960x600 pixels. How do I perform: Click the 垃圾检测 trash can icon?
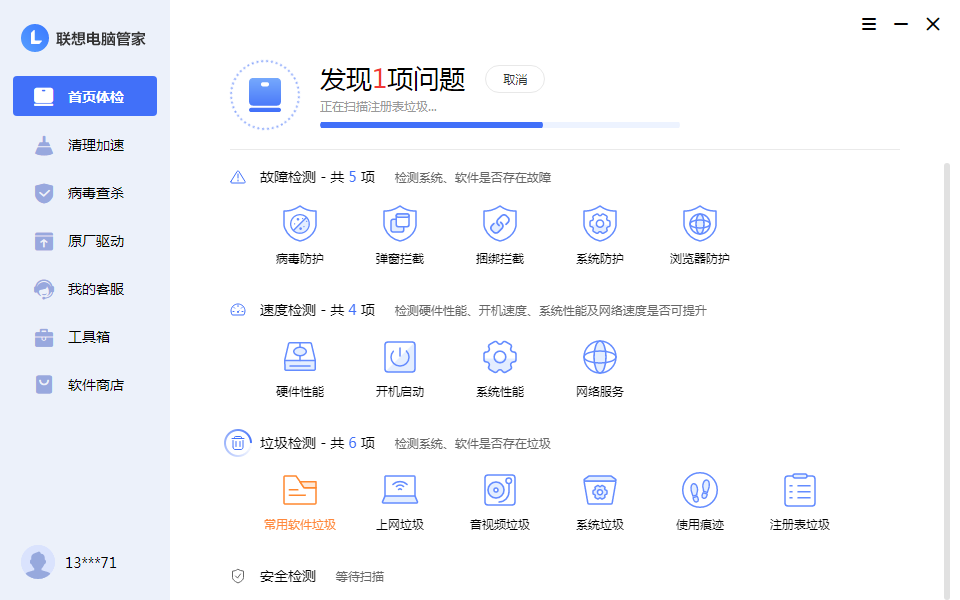click(x=238, y=443)
